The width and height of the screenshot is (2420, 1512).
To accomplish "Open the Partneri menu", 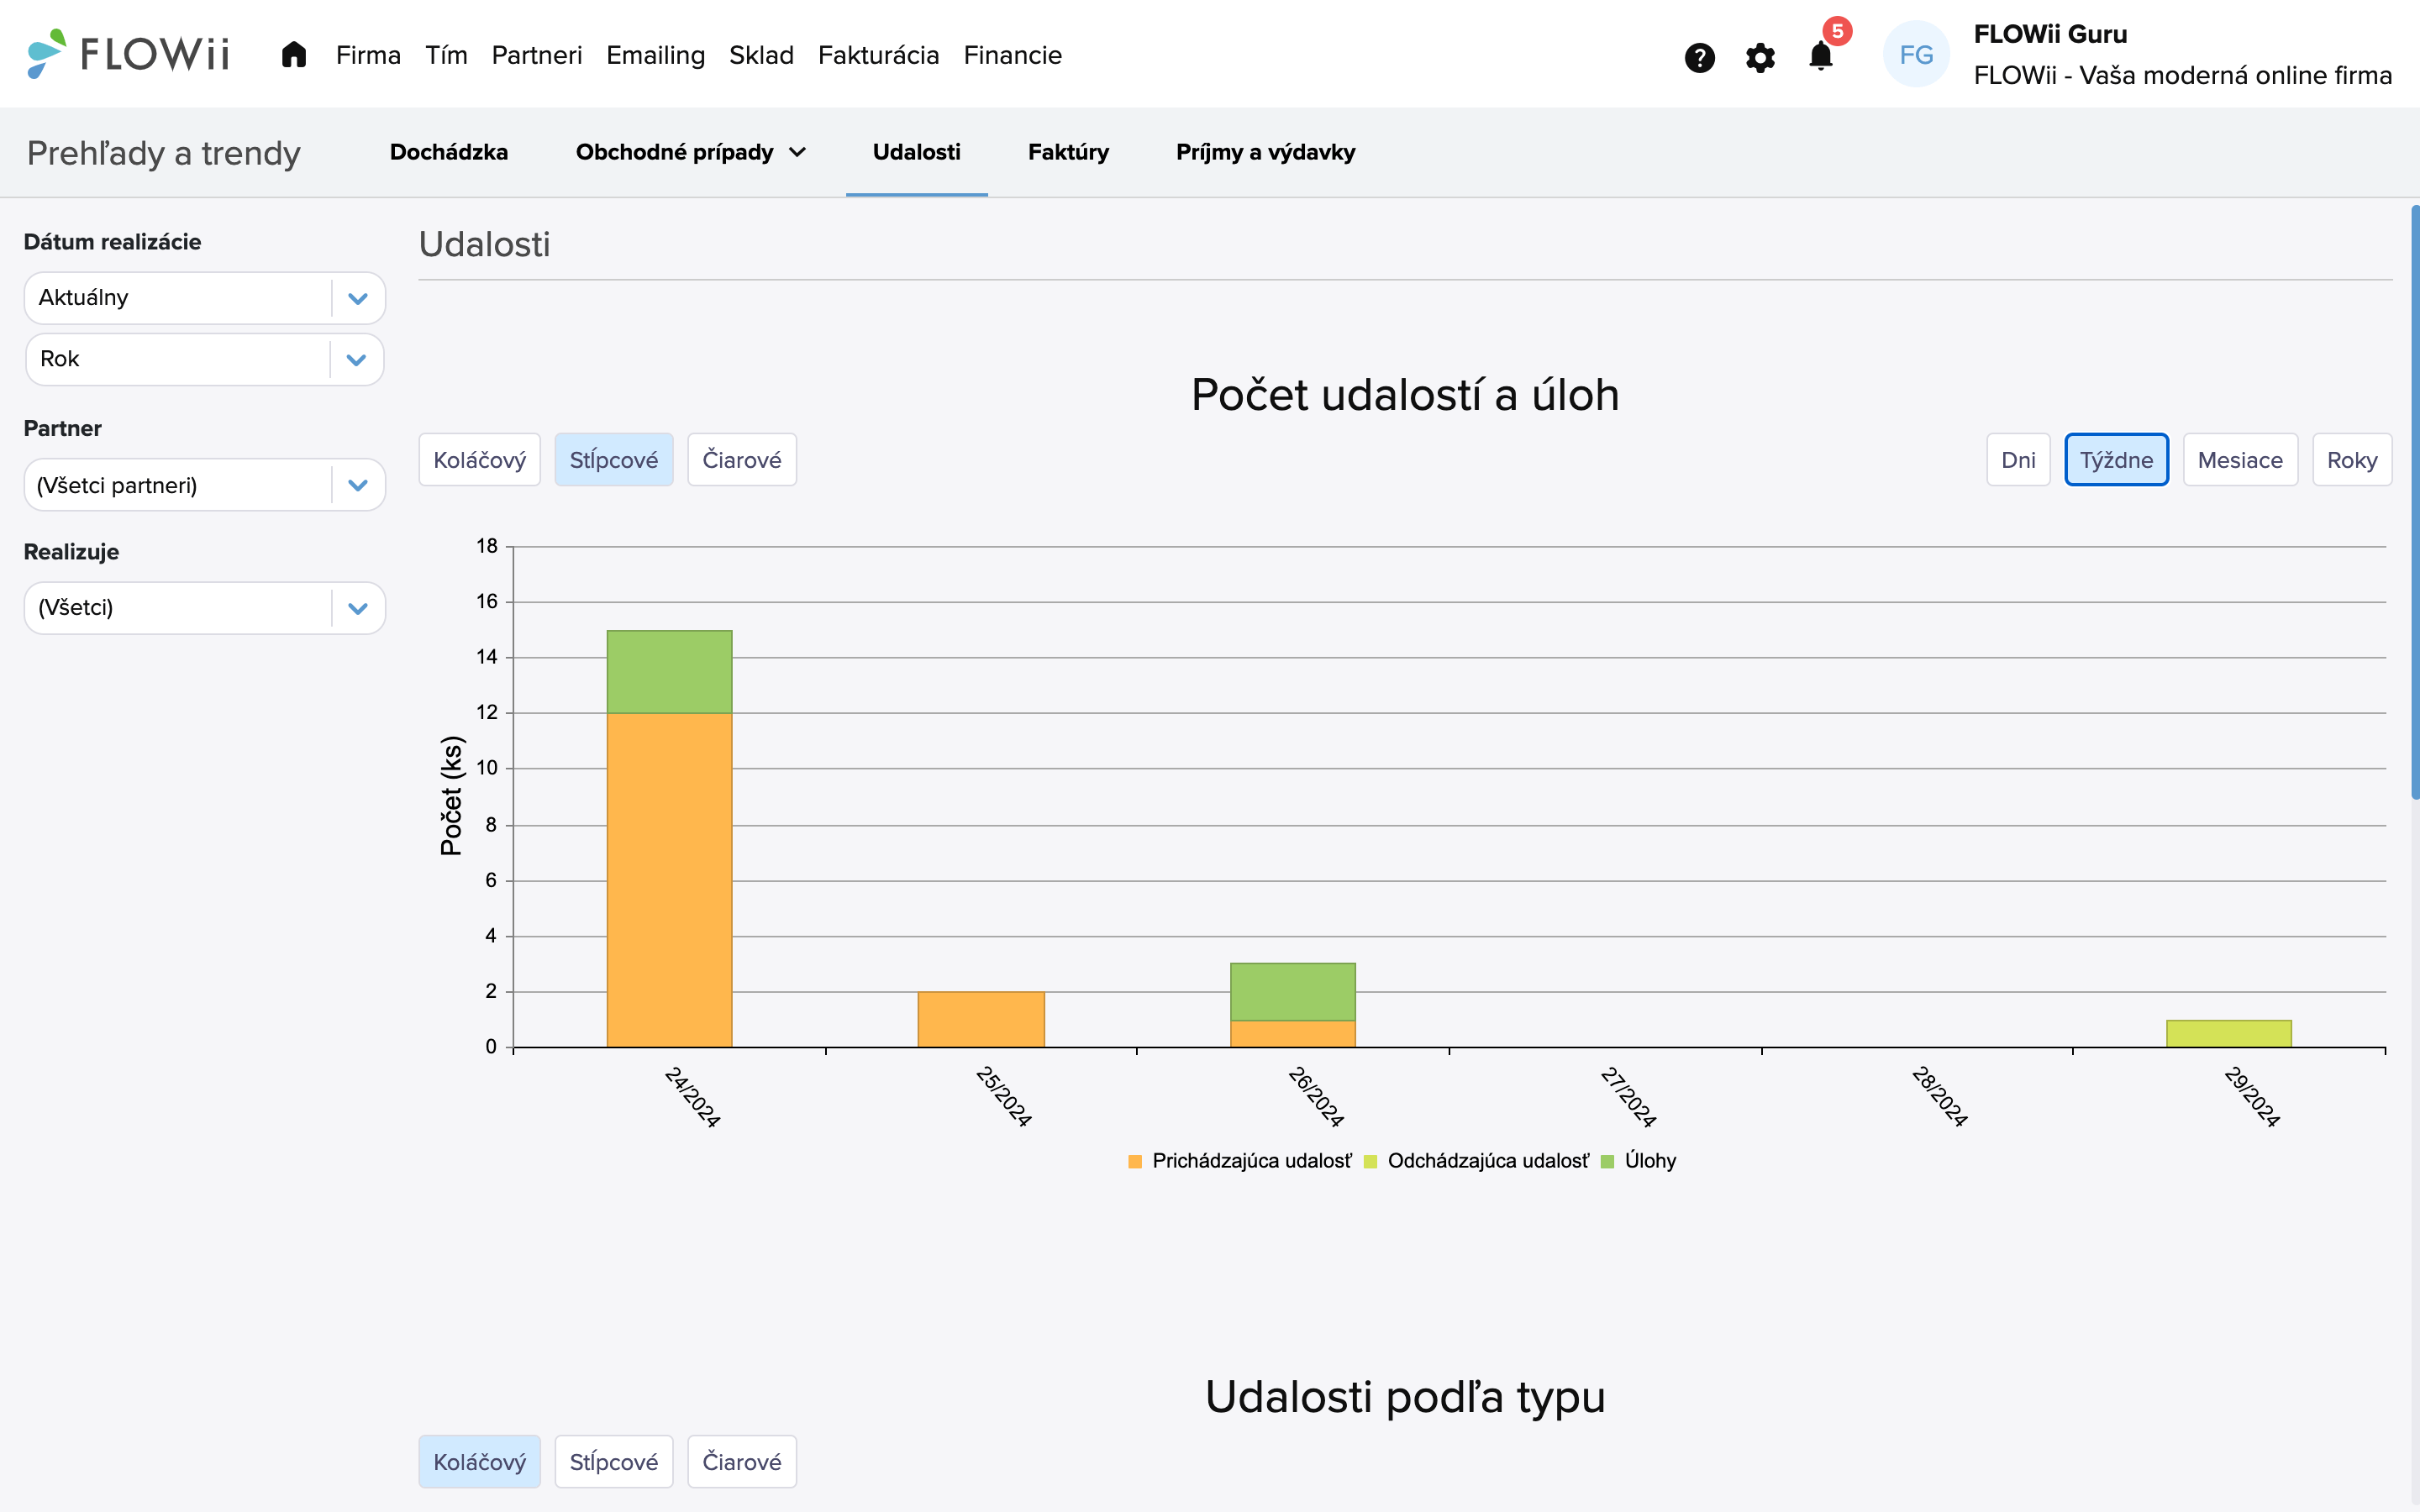I will coord(536,55).
